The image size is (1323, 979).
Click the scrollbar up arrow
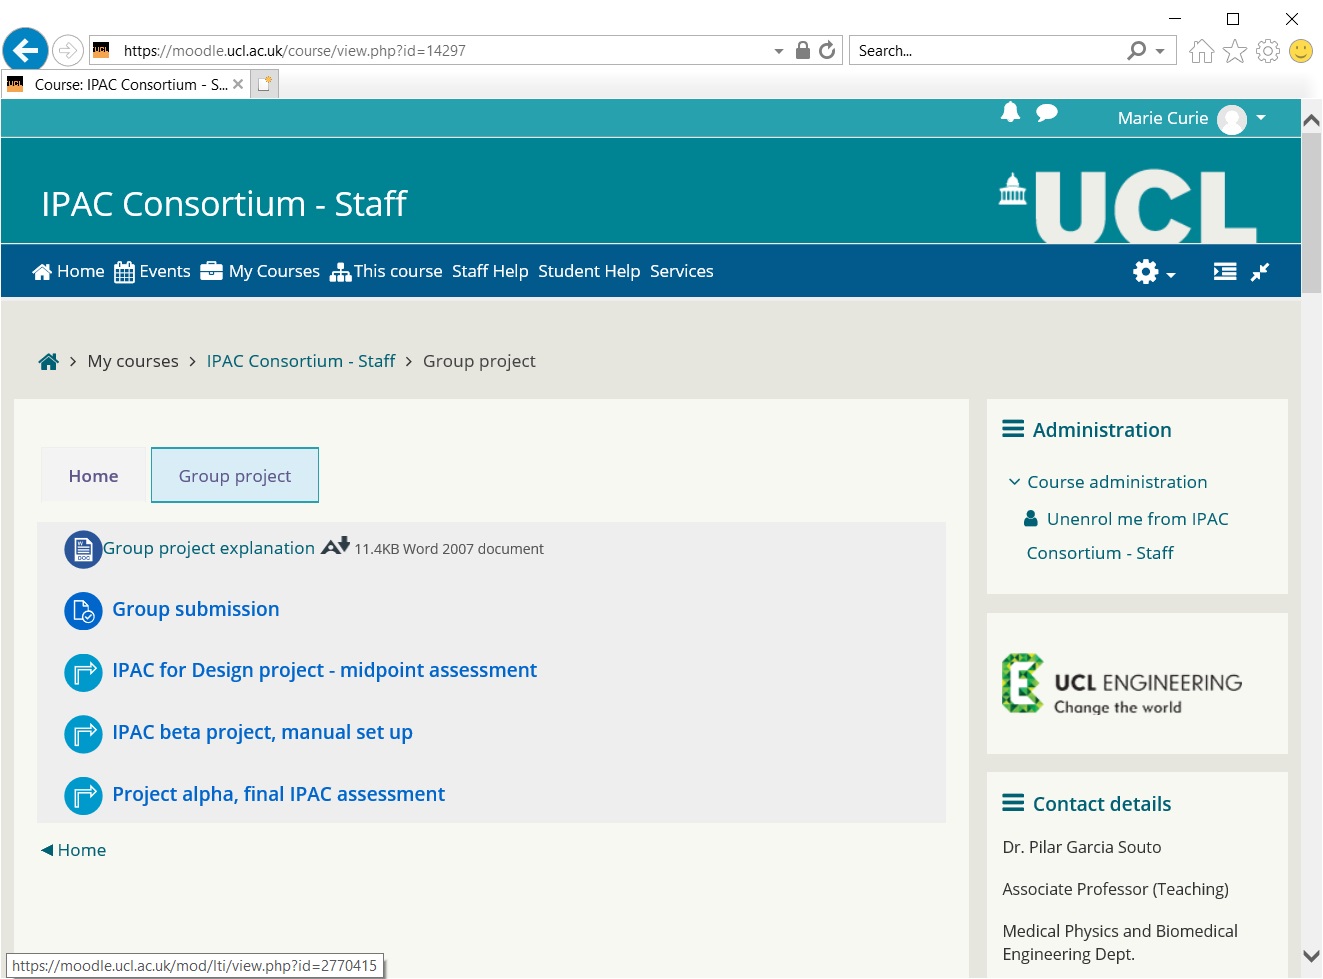click(x=1312, y=120)
